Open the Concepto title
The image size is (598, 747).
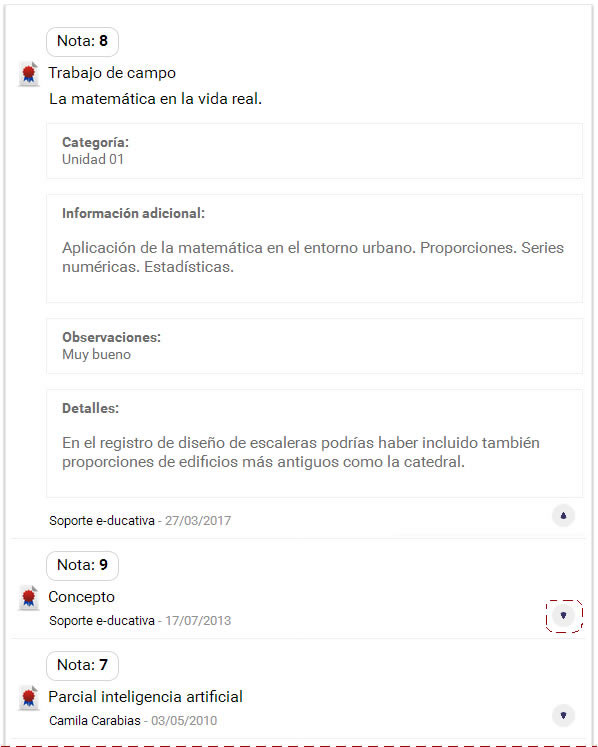pos(81,597)
